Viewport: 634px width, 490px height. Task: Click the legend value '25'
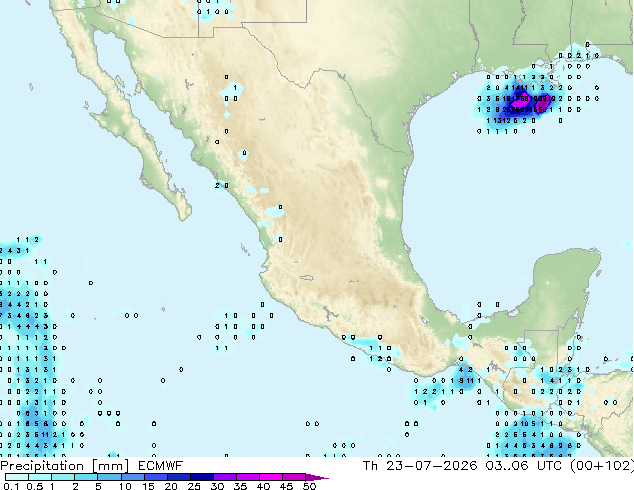coord(194,486)
